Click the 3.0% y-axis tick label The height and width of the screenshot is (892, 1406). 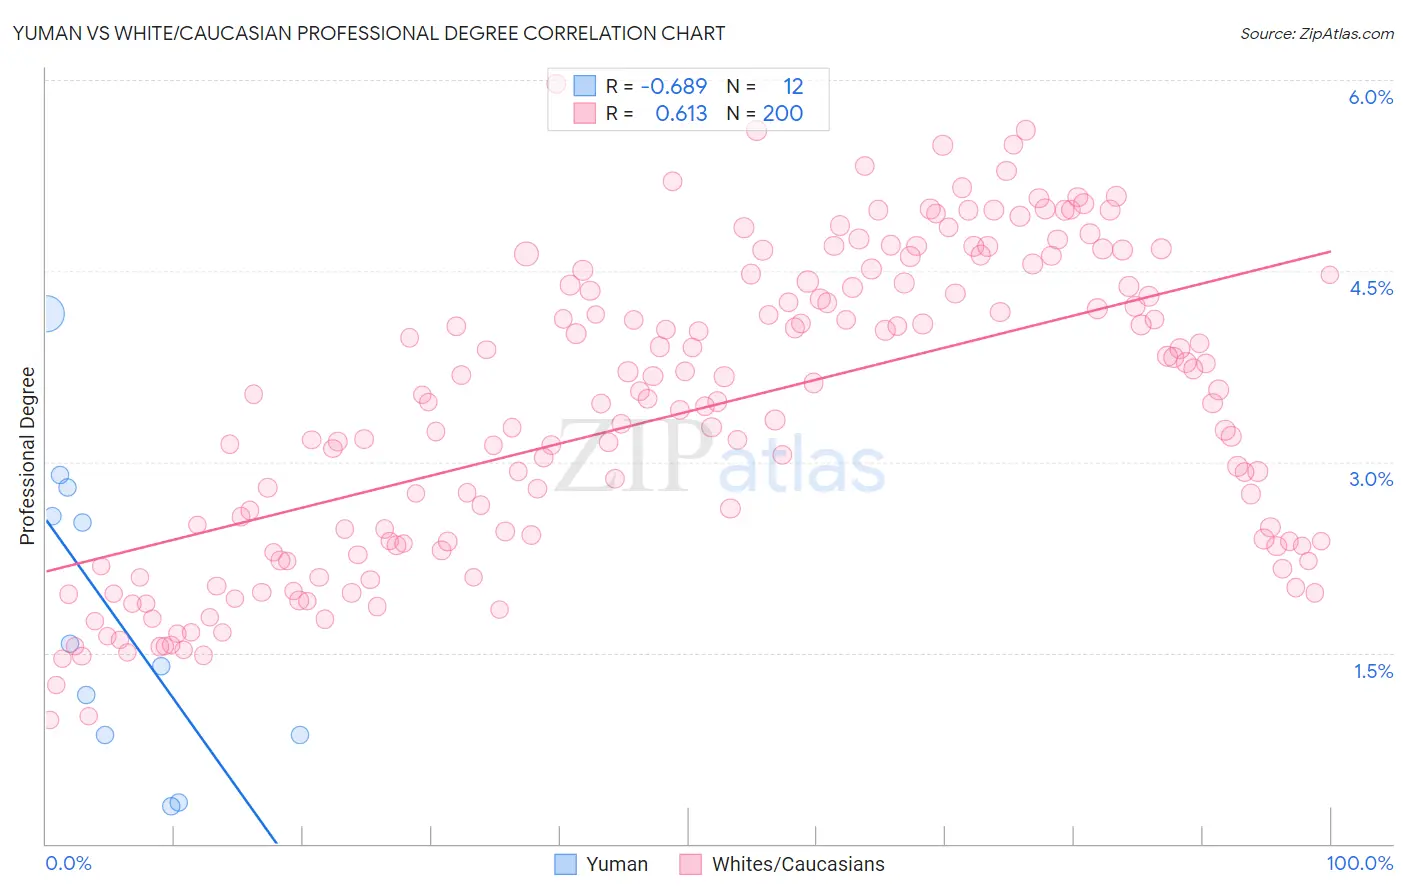coord(1371,479)
